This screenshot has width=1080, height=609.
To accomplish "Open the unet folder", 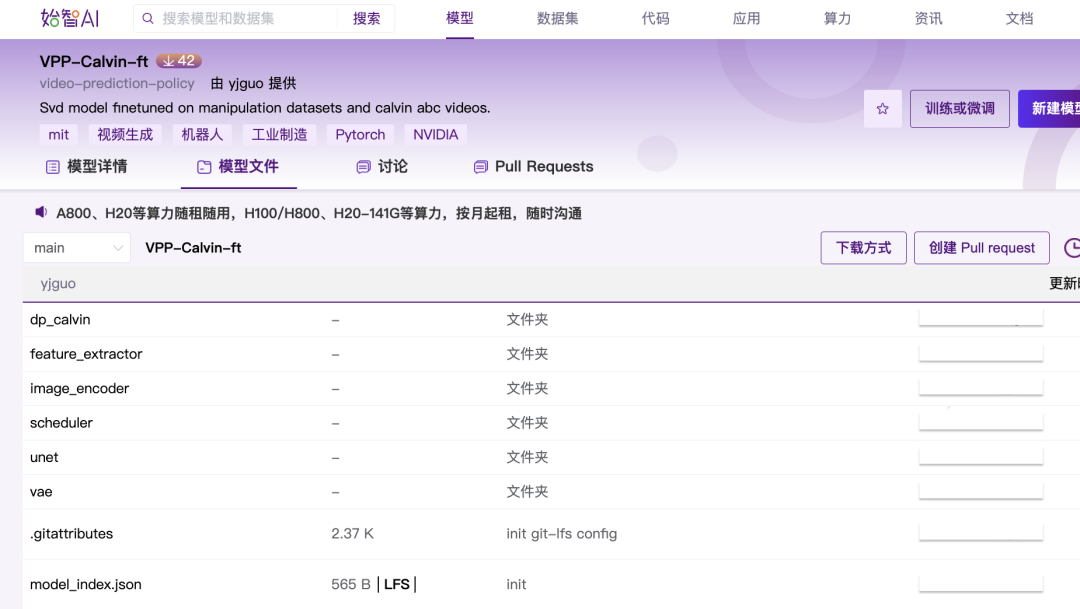I will 44,457.
